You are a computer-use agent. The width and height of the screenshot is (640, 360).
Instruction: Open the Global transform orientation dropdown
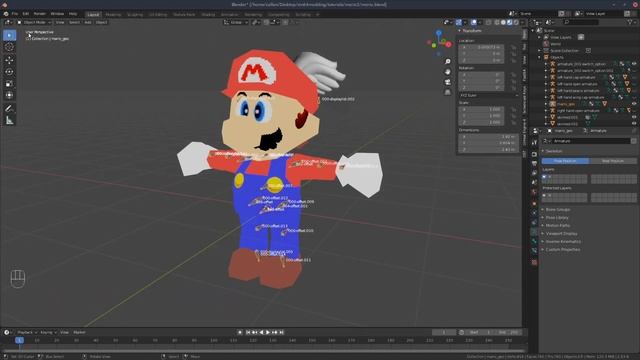[x=236, y=22]
